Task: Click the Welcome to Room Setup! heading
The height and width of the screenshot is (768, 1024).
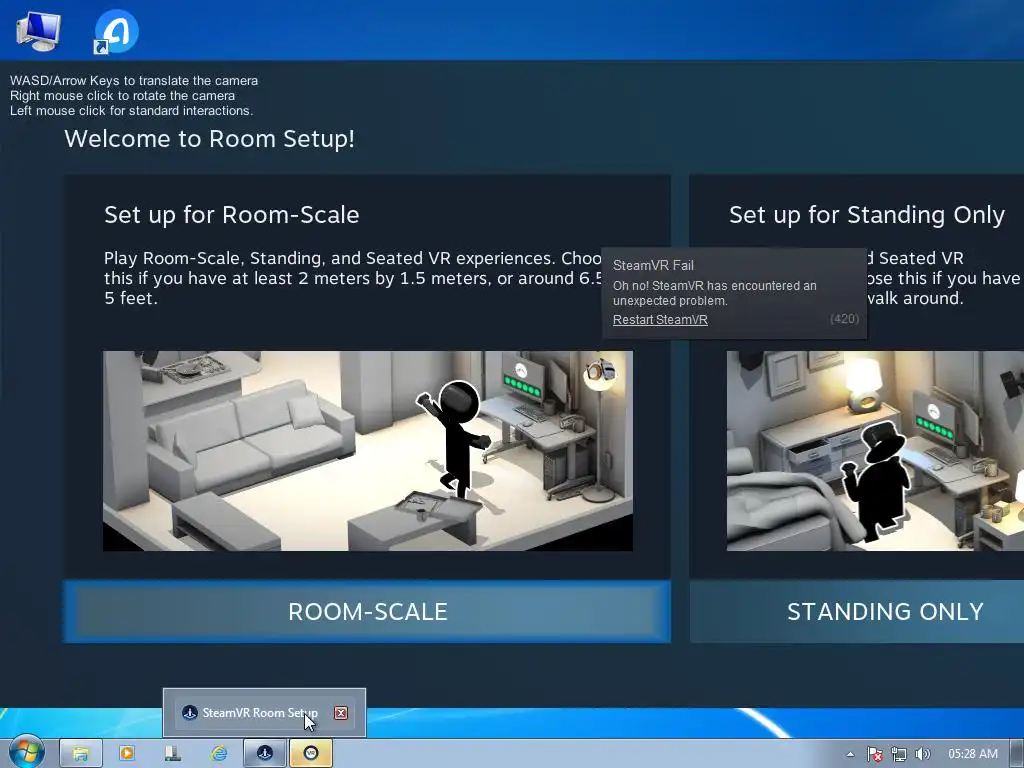Action: [209, 138]
